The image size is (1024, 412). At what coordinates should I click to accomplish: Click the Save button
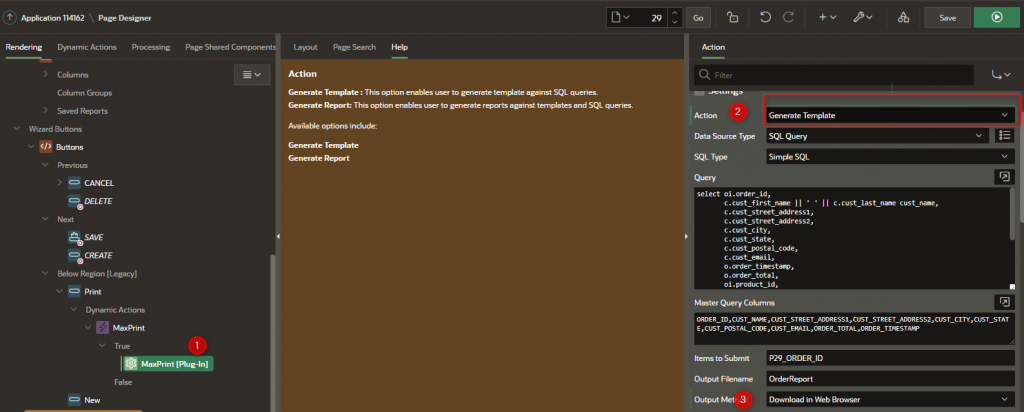pos(948,17)
